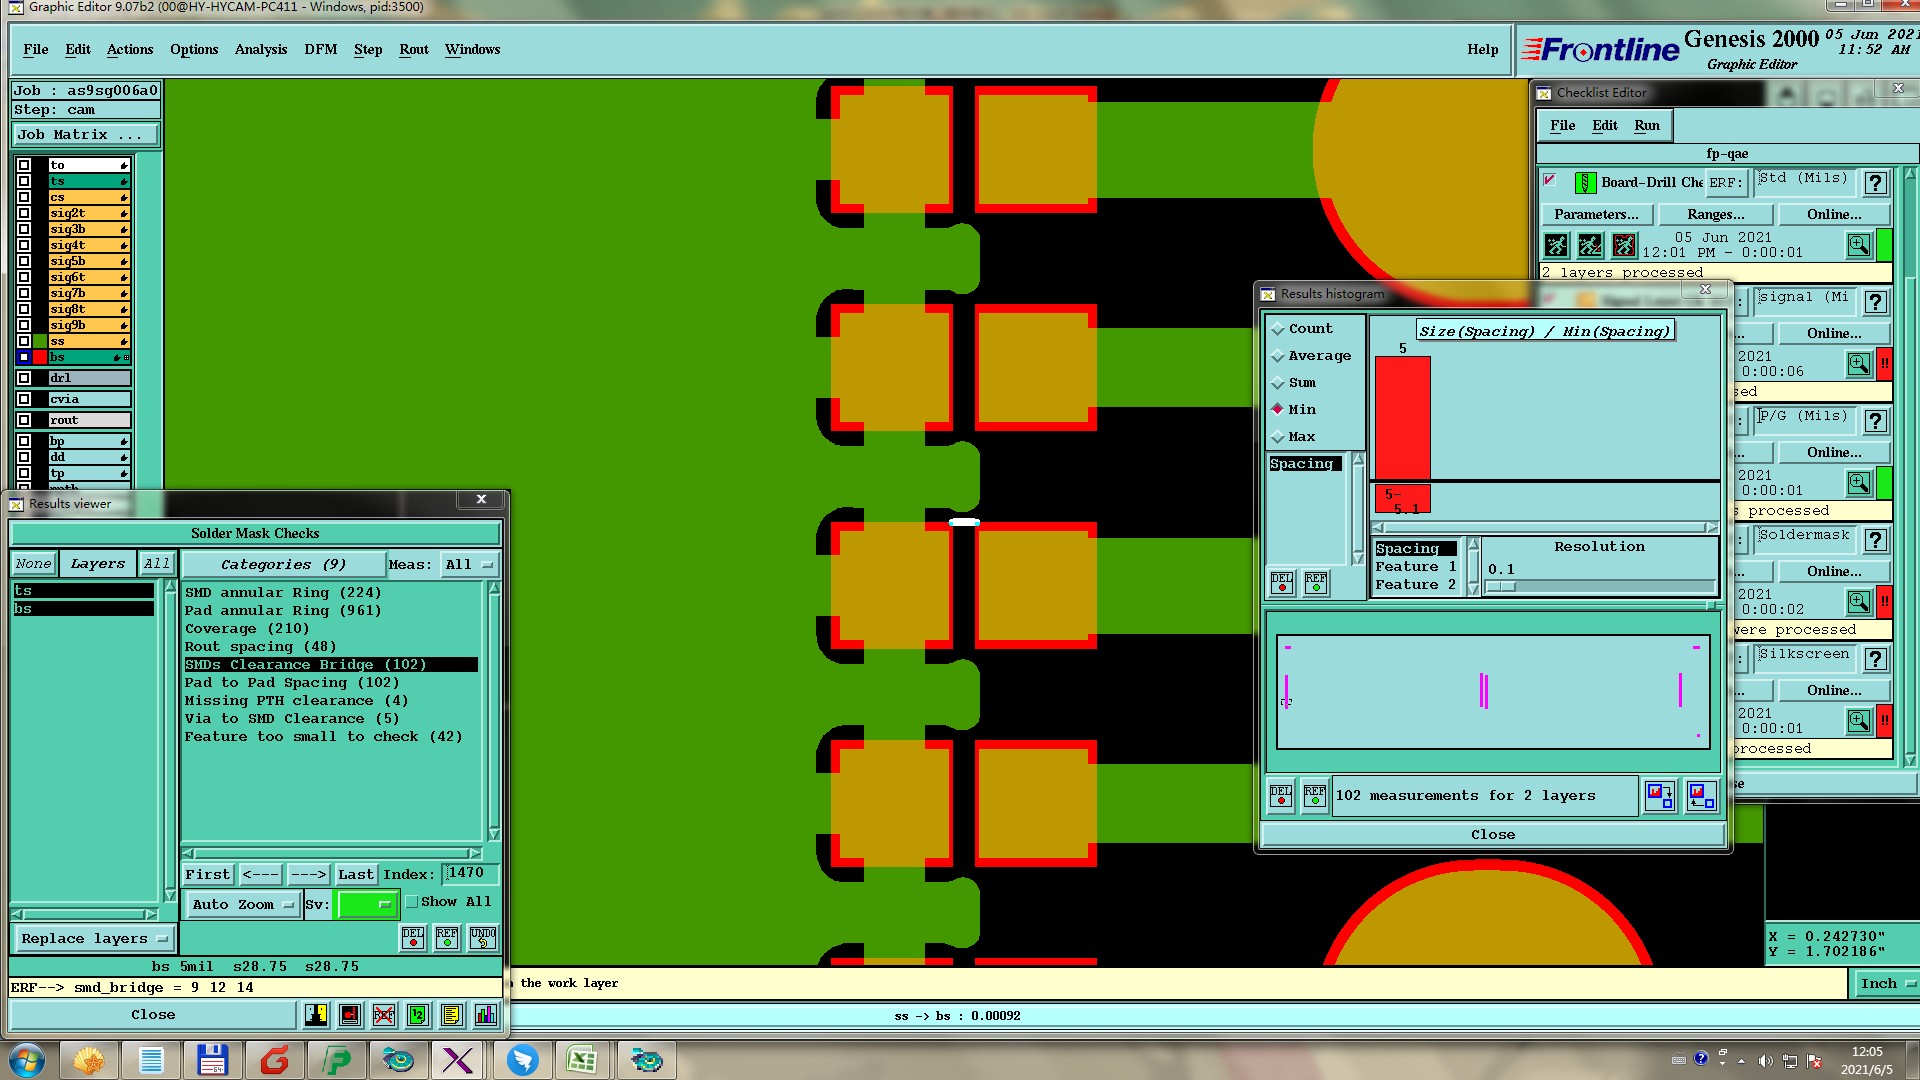
Task: Enable the Show All checkbox
Action: pos(412,902)
